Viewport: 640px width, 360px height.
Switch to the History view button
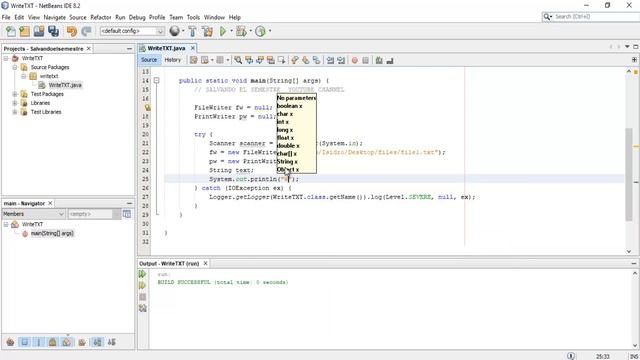click(173, 60)
